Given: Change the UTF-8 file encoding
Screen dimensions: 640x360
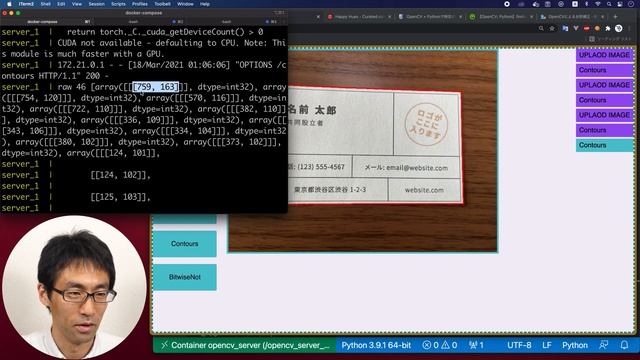Looking at the screenshot, I should click(x=519, y=345).
